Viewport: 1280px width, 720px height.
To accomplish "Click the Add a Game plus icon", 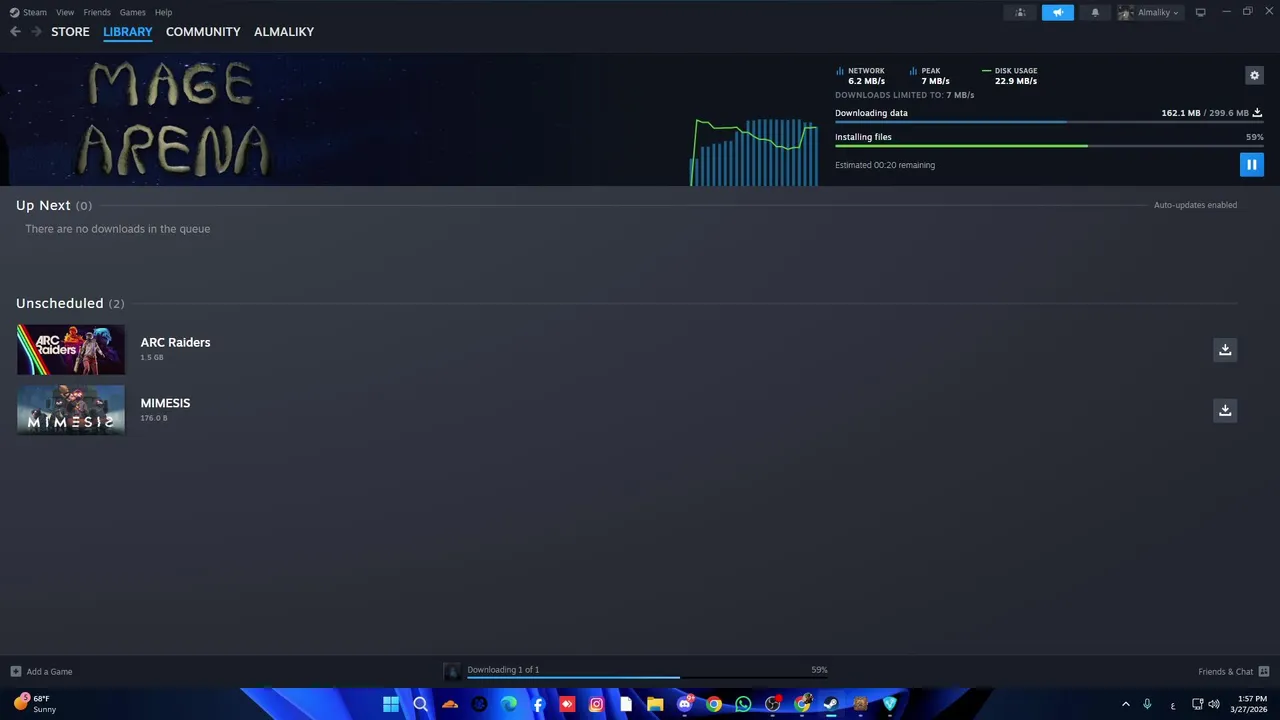I will tap(15, 671).
